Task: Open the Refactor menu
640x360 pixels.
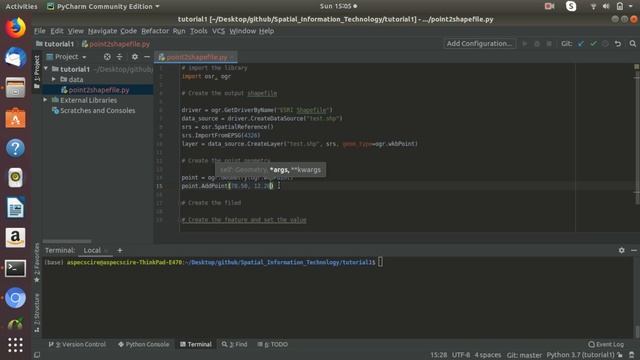Action: [x=155, y=31]
